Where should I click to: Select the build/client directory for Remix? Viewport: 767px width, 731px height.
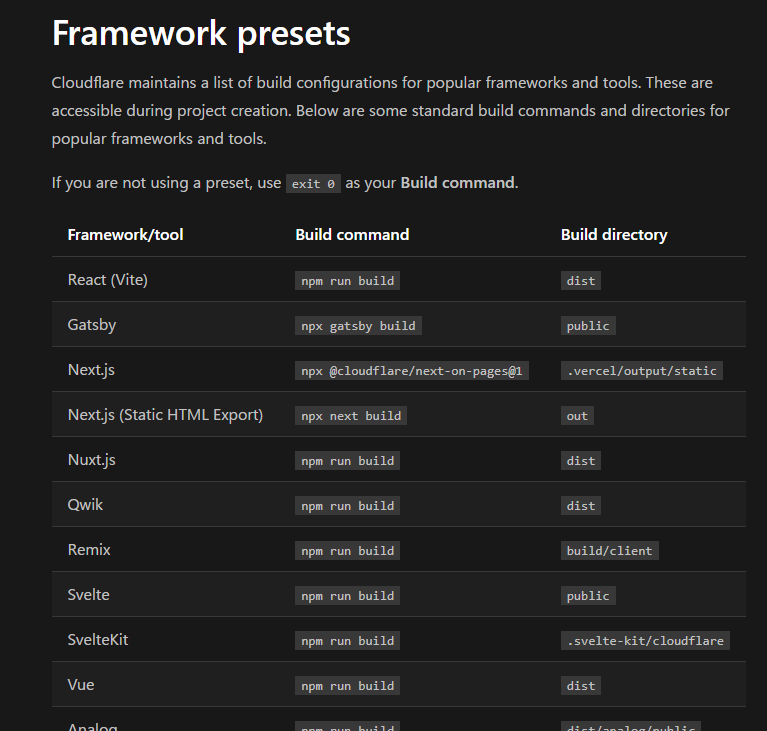609,551
